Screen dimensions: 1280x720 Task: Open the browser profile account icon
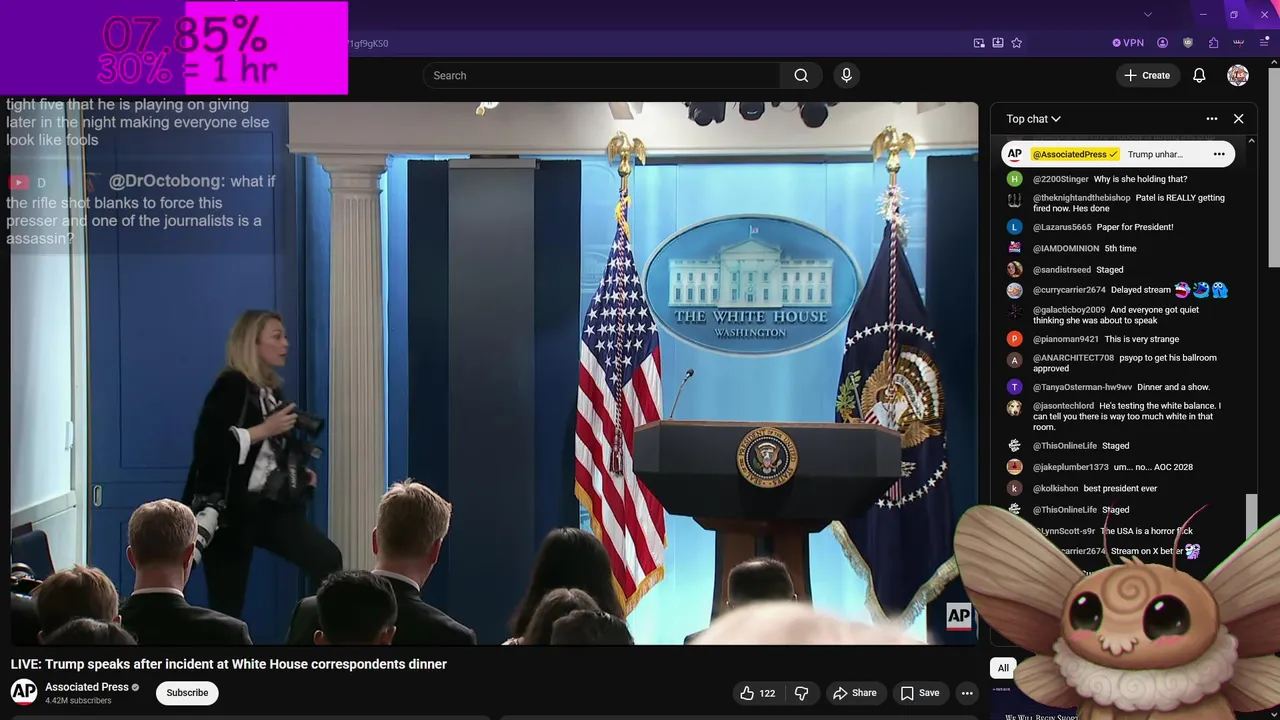pyautogui.click(x=1162, y=43)
